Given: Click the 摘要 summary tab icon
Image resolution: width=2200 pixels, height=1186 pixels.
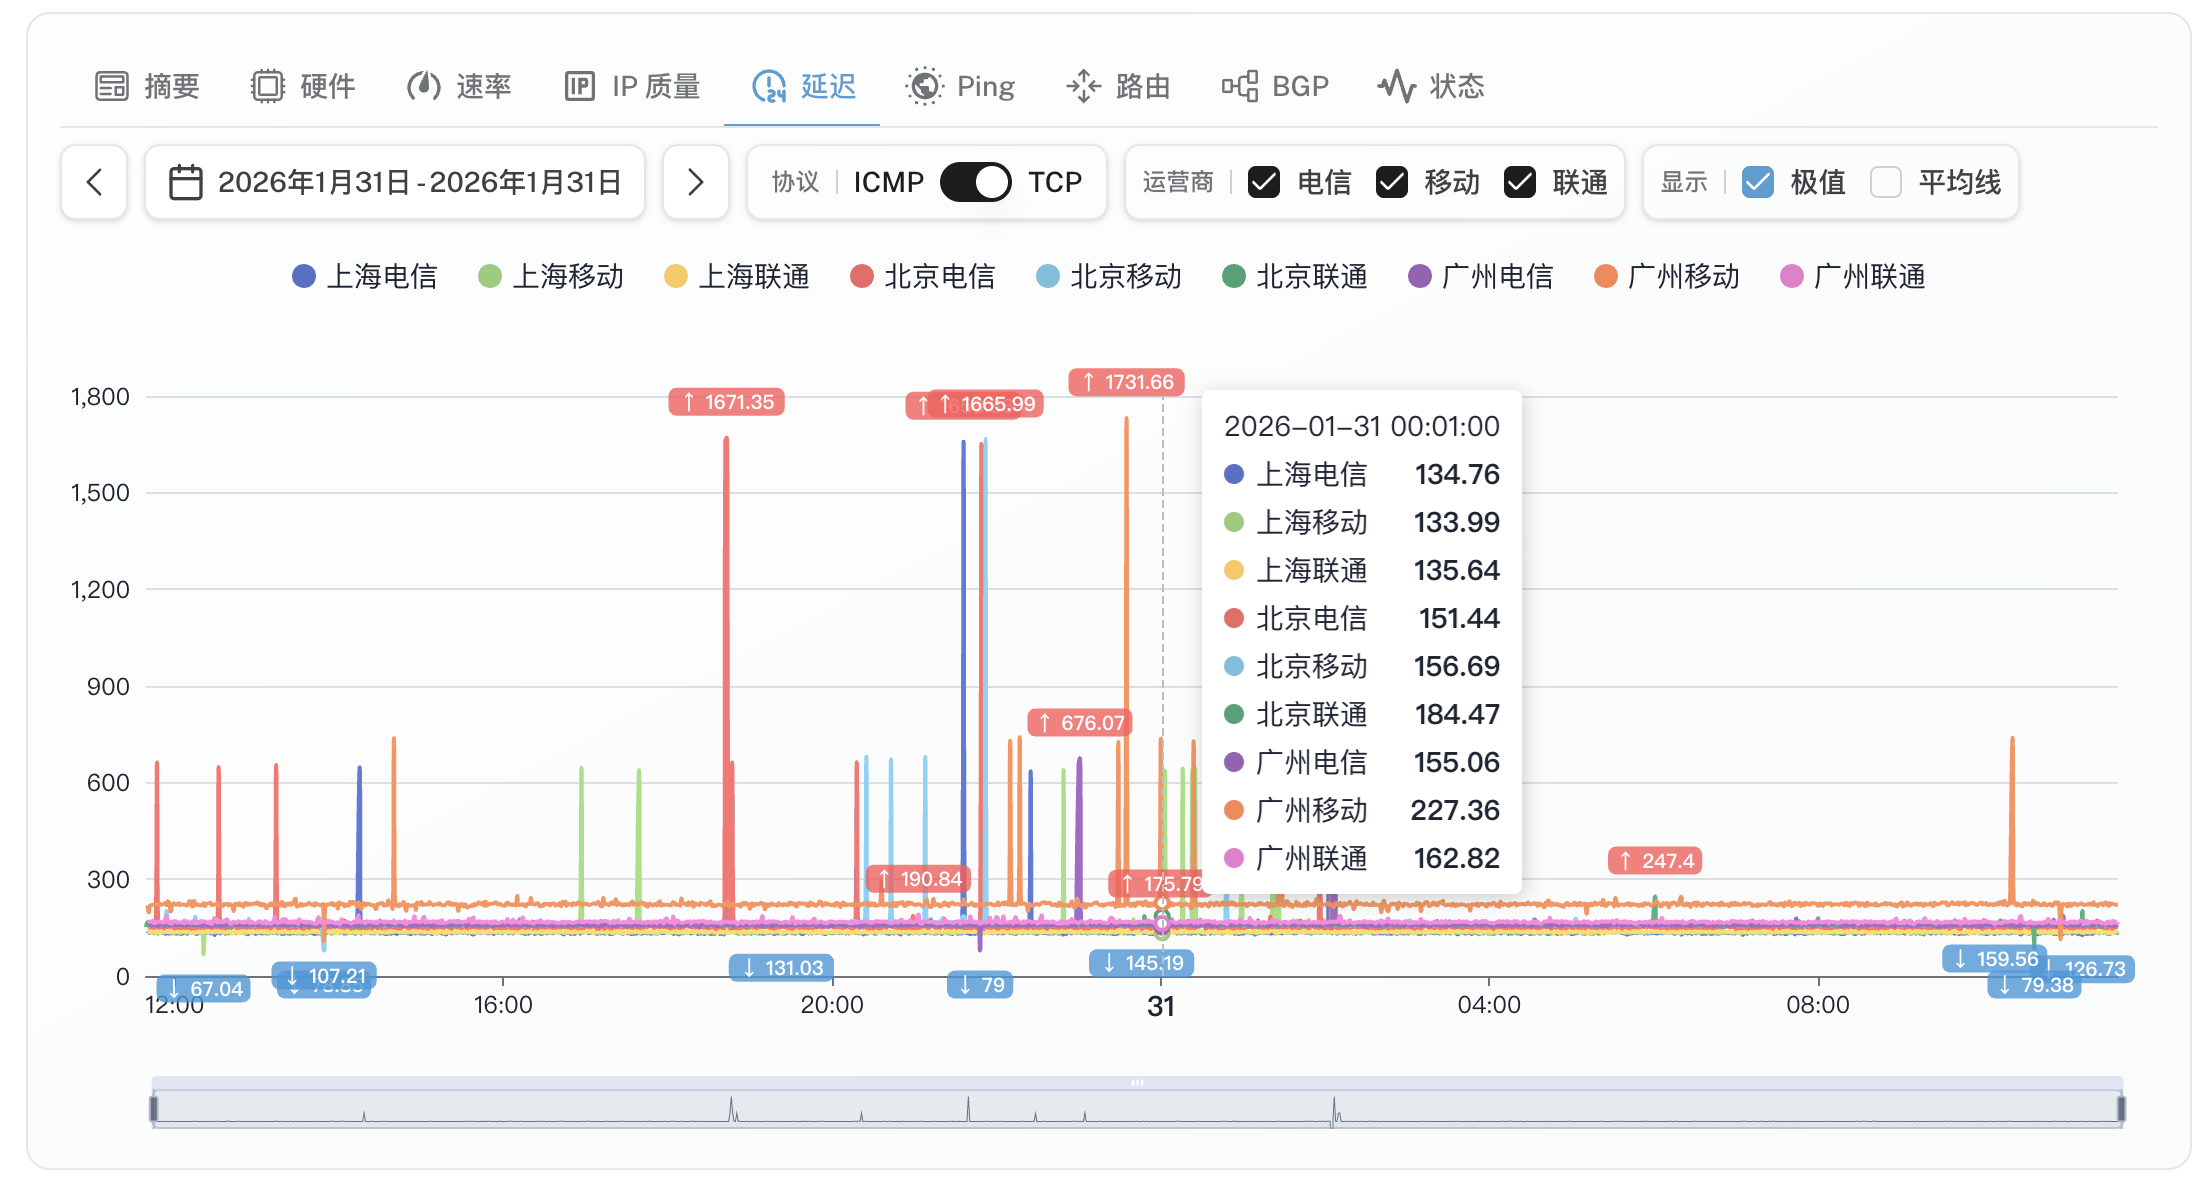Looking at the screenshot, I should pyautogui.click(x=111, y=86).
